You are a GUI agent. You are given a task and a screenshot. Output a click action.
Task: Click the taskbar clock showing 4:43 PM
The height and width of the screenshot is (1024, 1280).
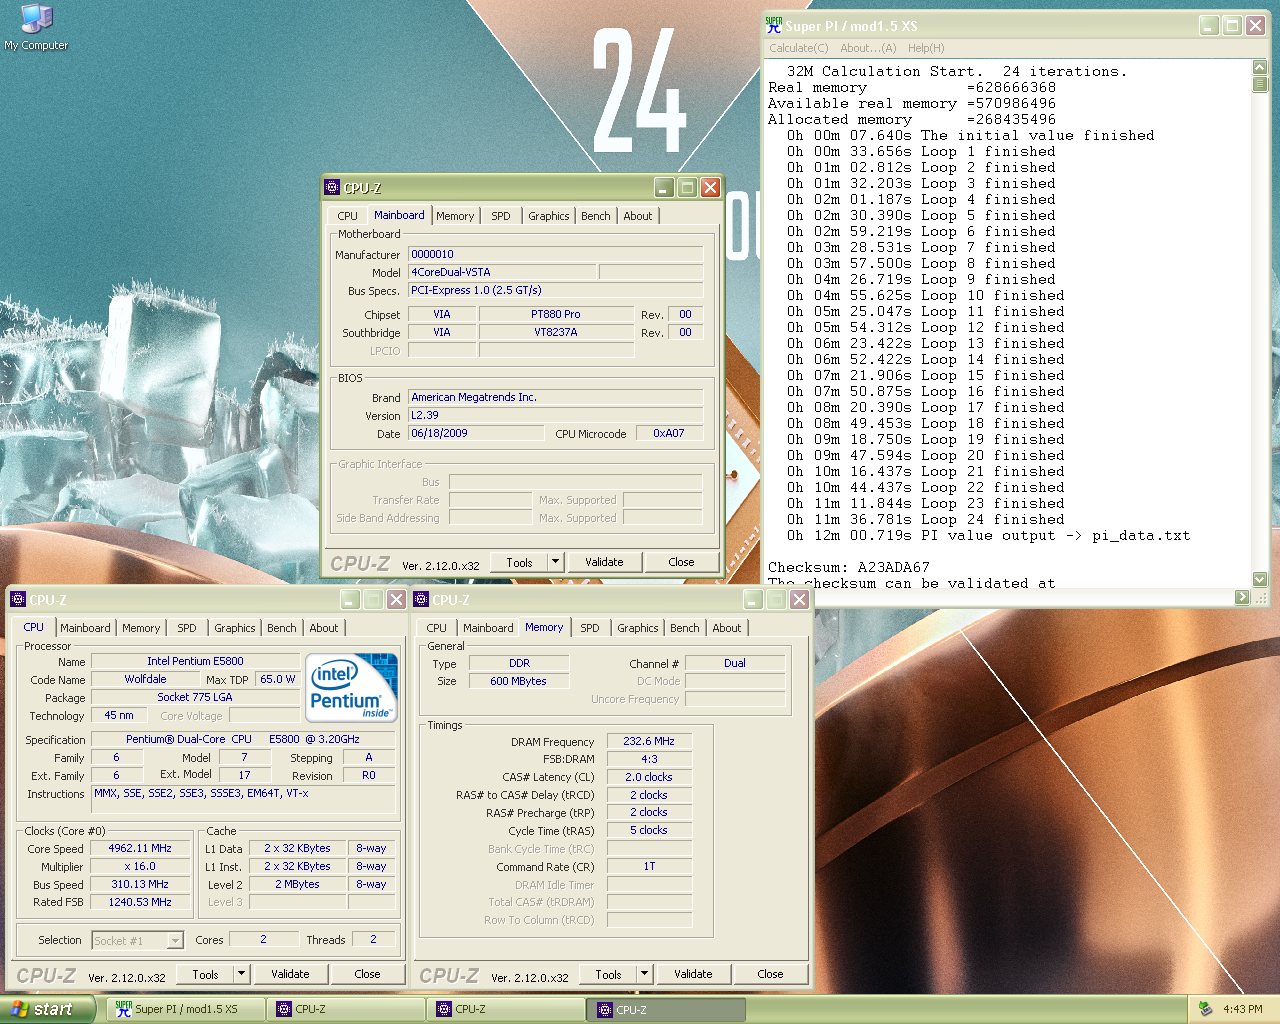[x=1242, y=1009]
